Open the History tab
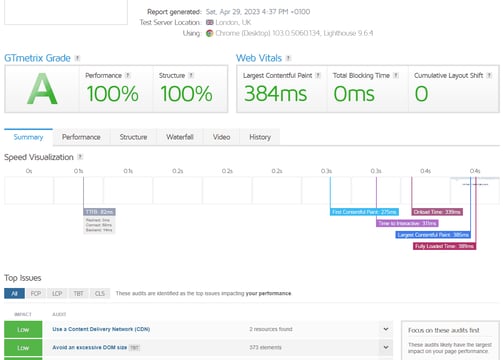 [x=260, y=137]
